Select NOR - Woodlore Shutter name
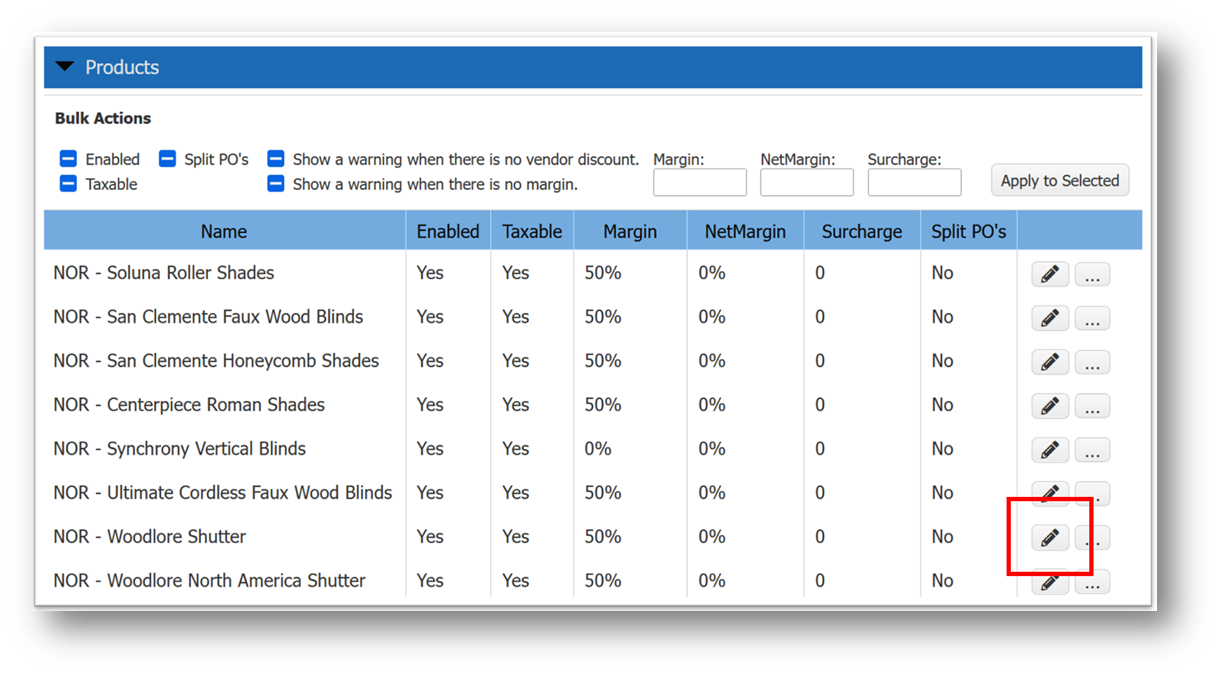Screen dimensions: 1222x676 coord(150,537)
